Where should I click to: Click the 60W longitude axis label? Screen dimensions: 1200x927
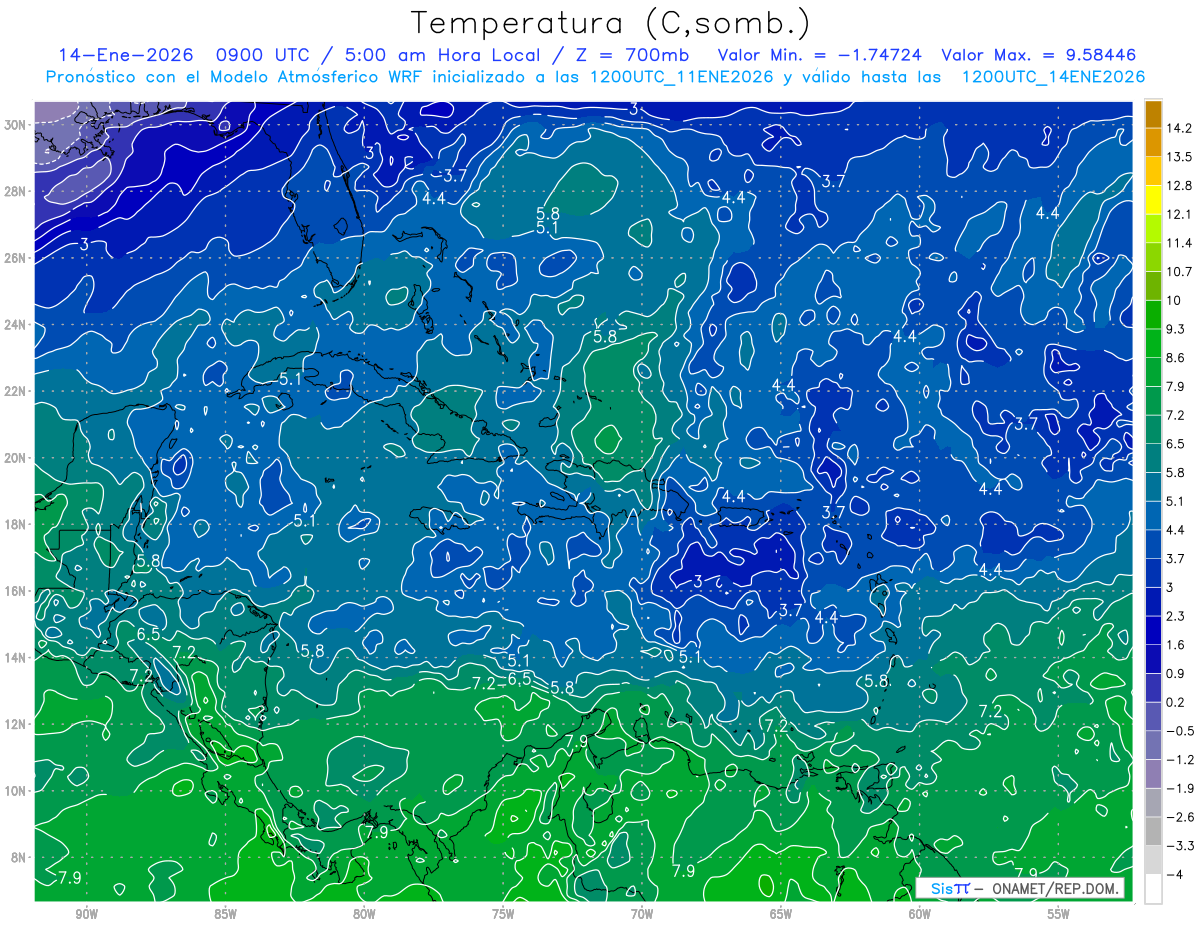point(920,914)
